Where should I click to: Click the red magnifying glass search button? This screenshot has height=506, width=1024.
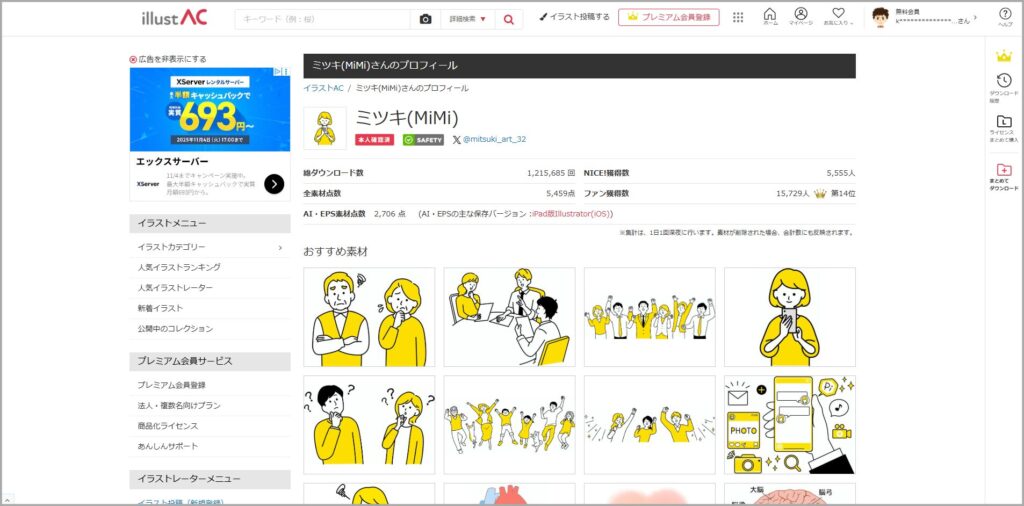coord(508,19)
